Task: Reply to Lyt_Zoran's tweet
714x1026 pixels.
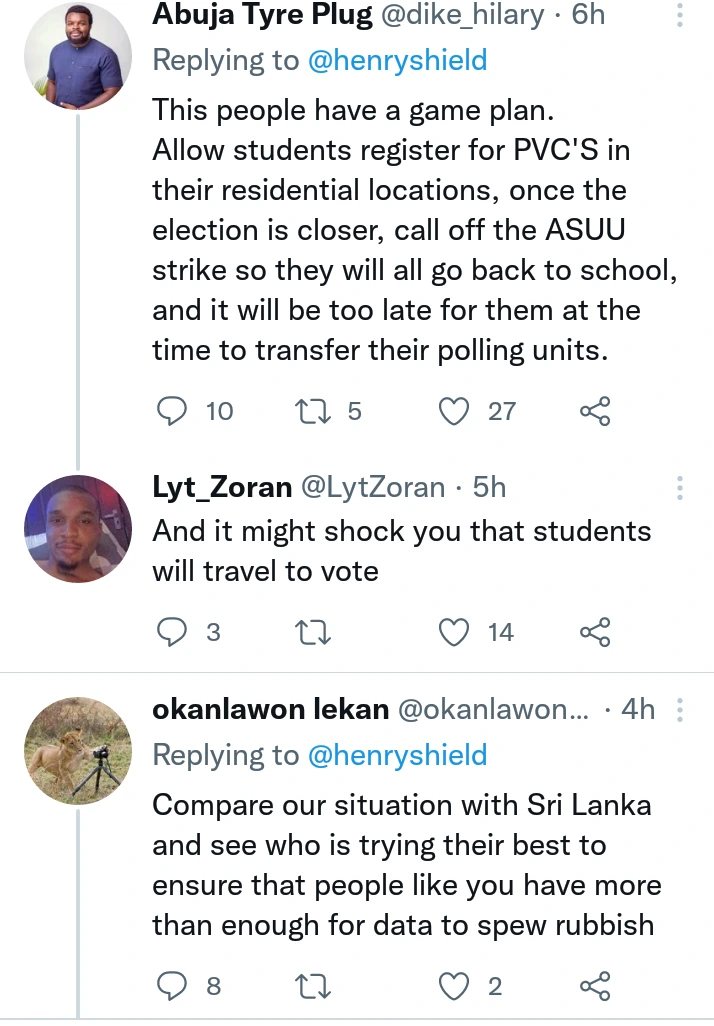Action: (173, 631)
